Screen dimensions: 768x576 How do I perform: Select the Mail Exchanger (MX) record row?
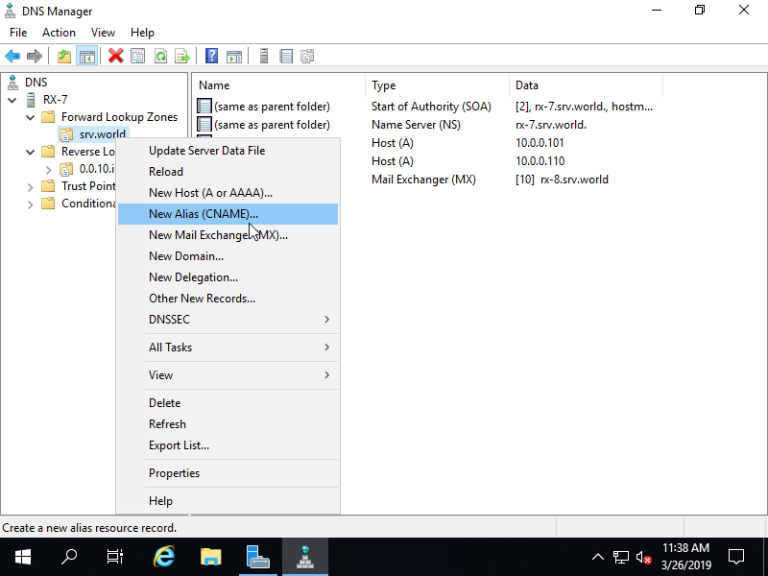pyautogui.click(x=424, y=180)
